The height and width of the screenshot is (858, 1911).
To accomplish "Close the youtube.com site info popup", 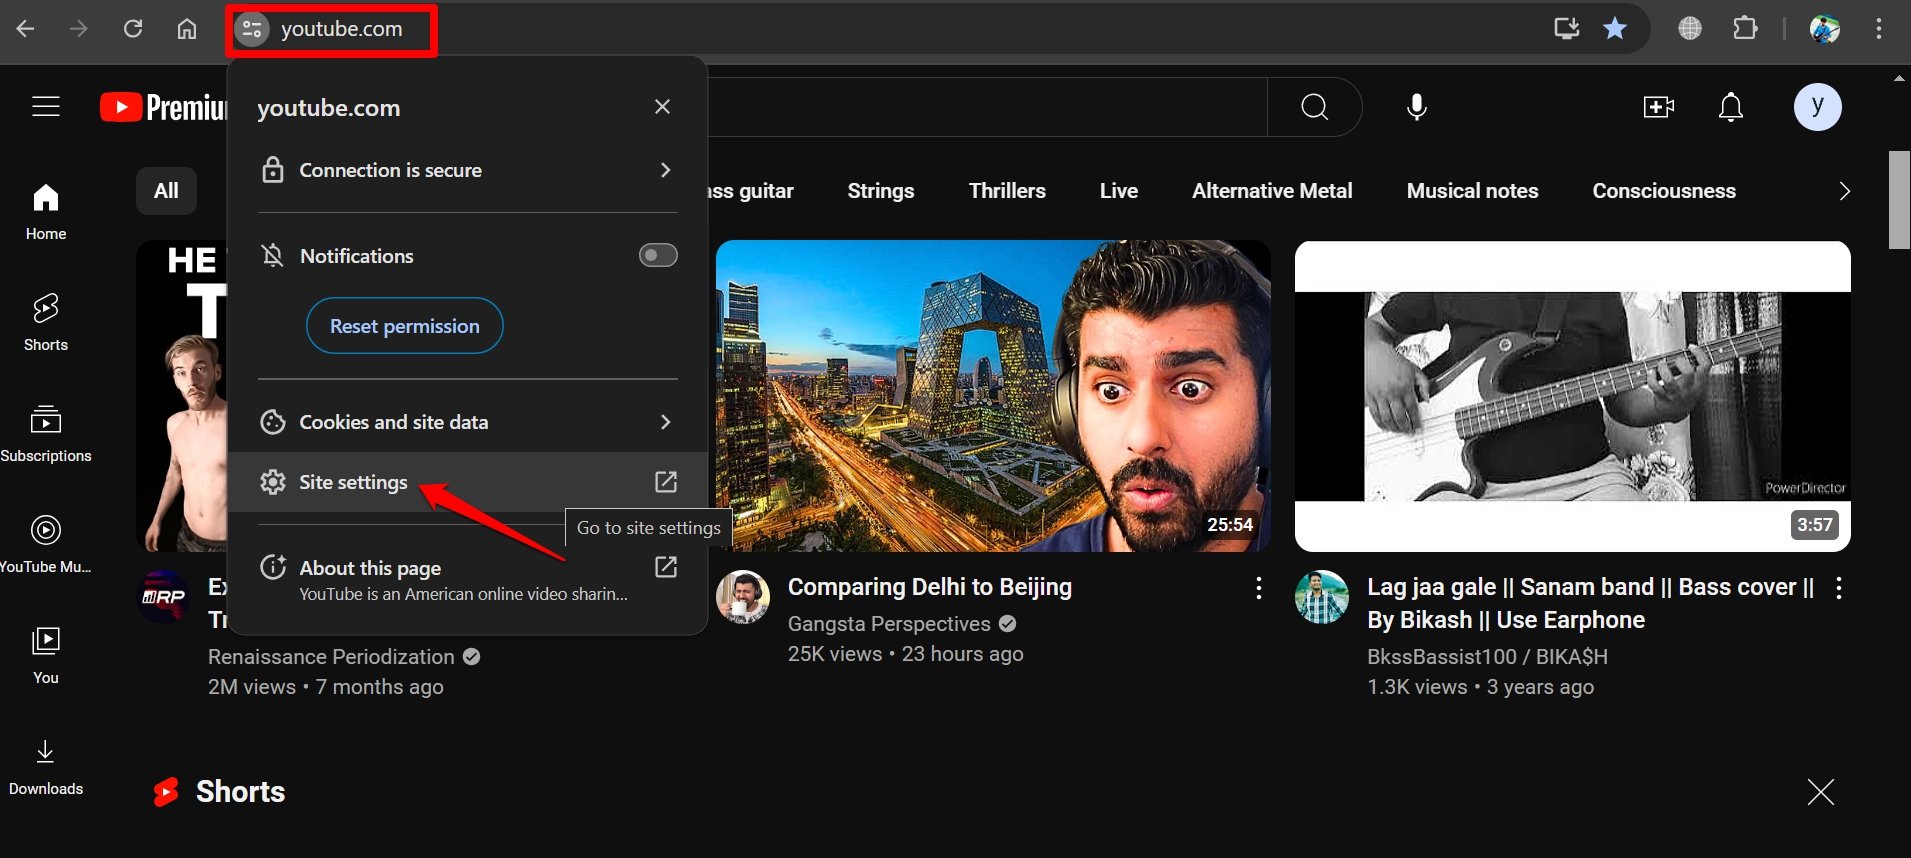I will tap(662, 107).
